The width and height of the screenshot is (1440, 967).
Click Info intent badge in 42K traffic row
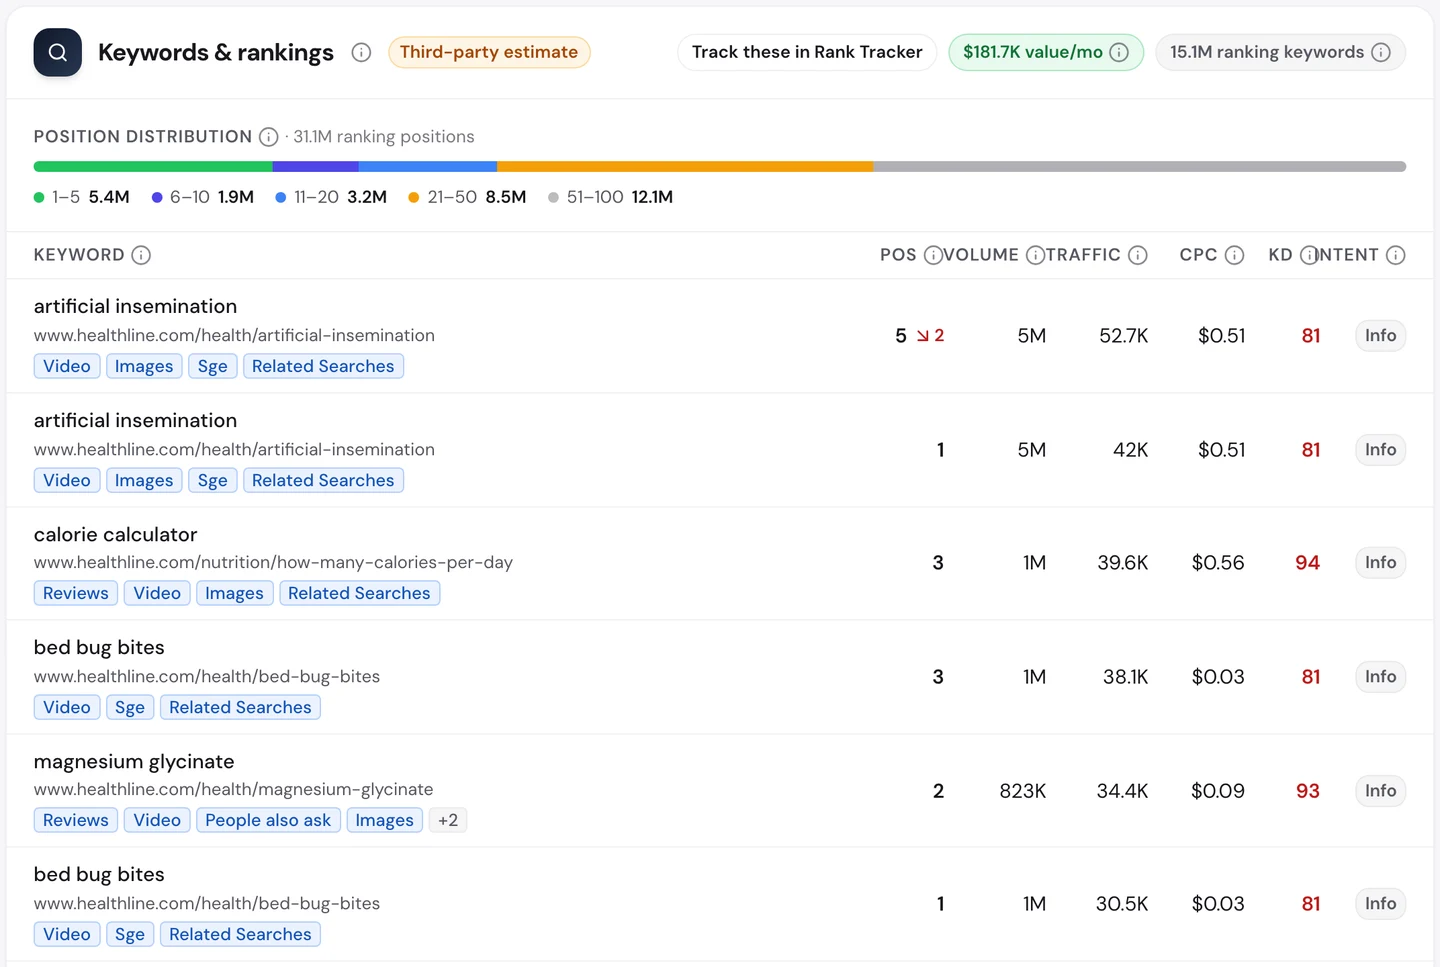click(1380, 450)
